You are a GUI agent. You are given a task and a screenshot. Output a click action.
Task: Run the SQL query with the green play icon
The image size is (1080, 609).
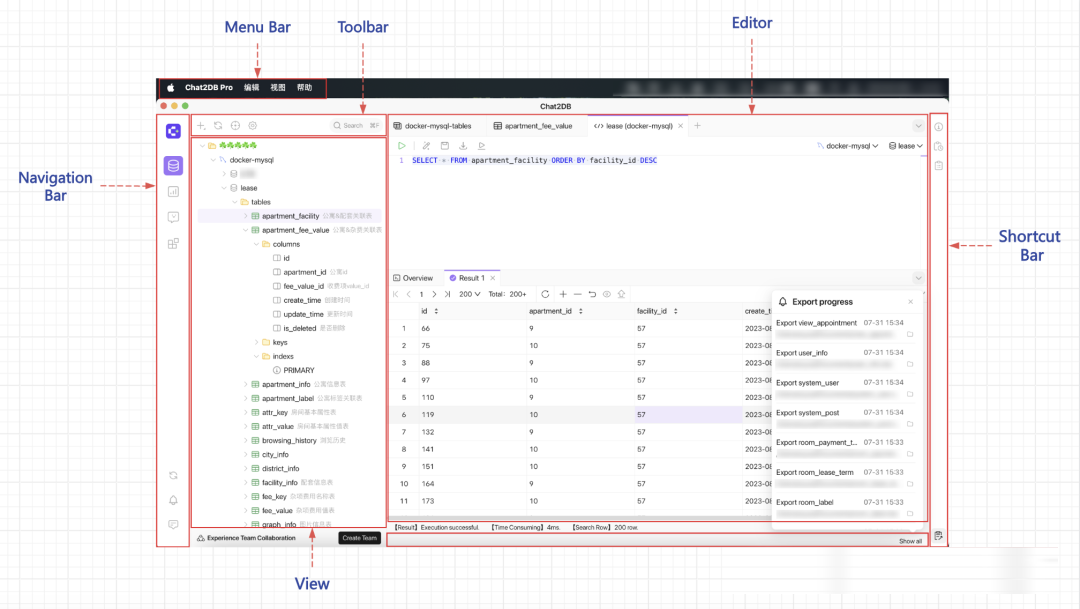pos(402,146)
